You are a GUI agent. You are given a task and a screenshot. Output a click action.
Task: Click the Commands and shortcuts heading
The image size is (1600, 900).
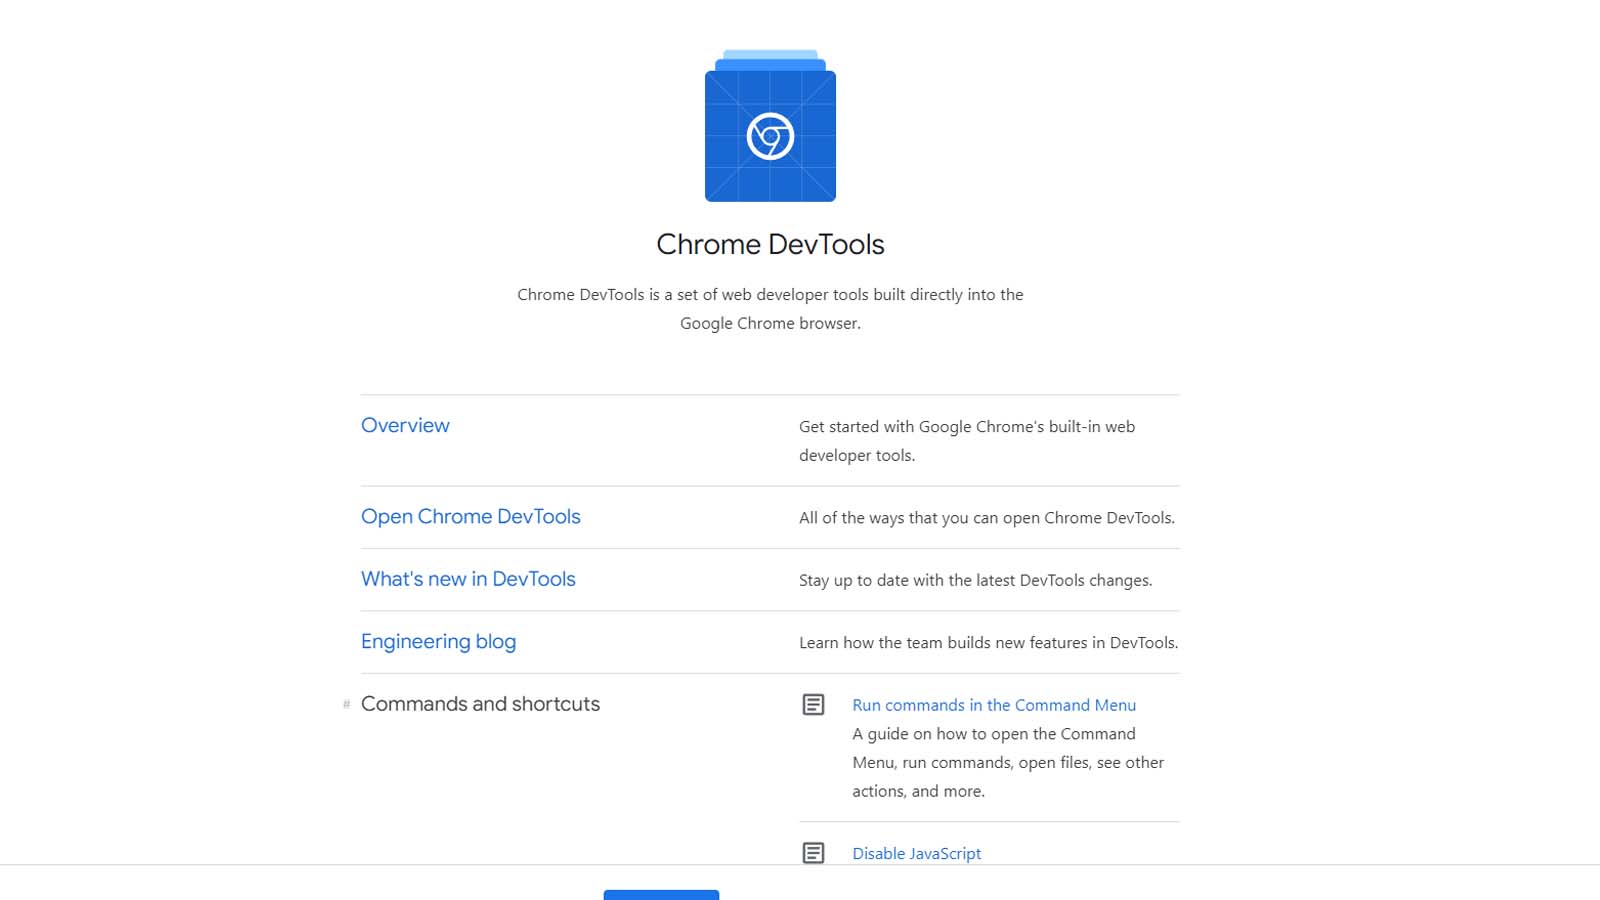click(x=480, y=704)
